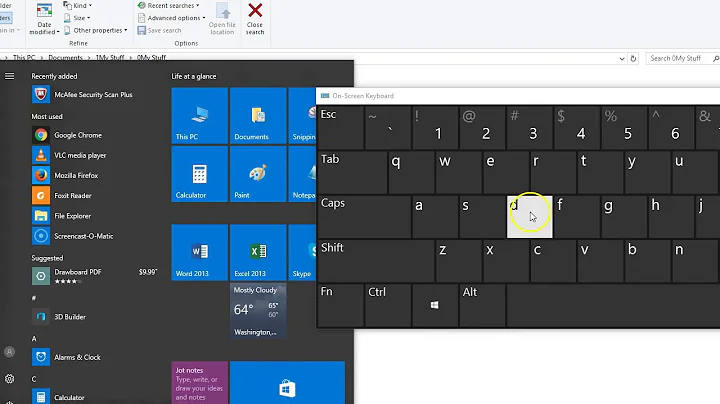Click the number 3 key
This screenshot has width=720, height=404.
coord(529,128)
